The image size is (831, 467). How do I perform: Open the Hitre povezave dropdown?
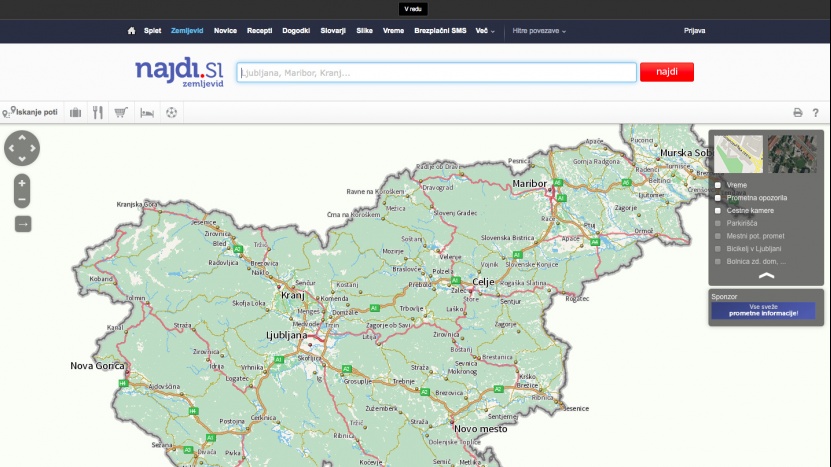tap(539, 31)
